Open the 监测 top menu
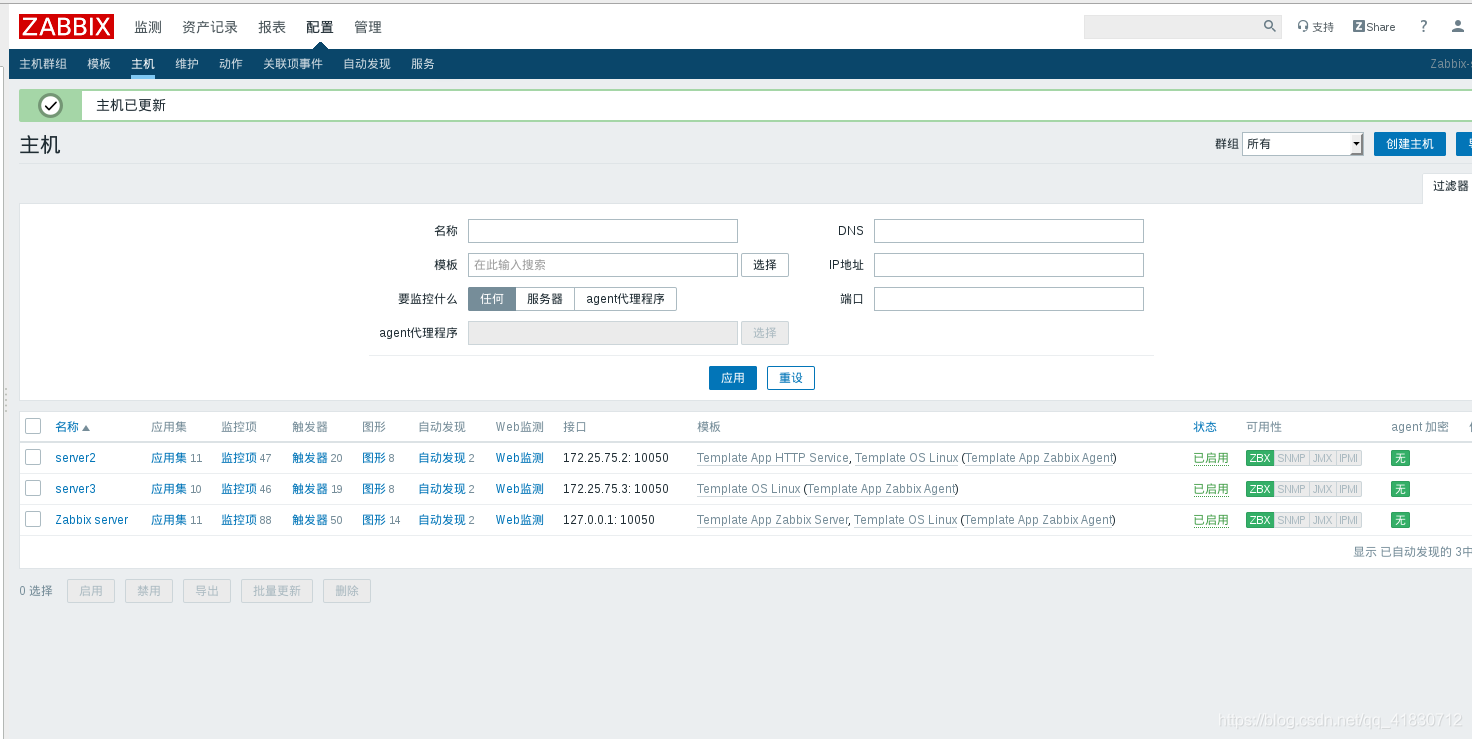This screenshot has width=1472, height=739. click(148, 27)
